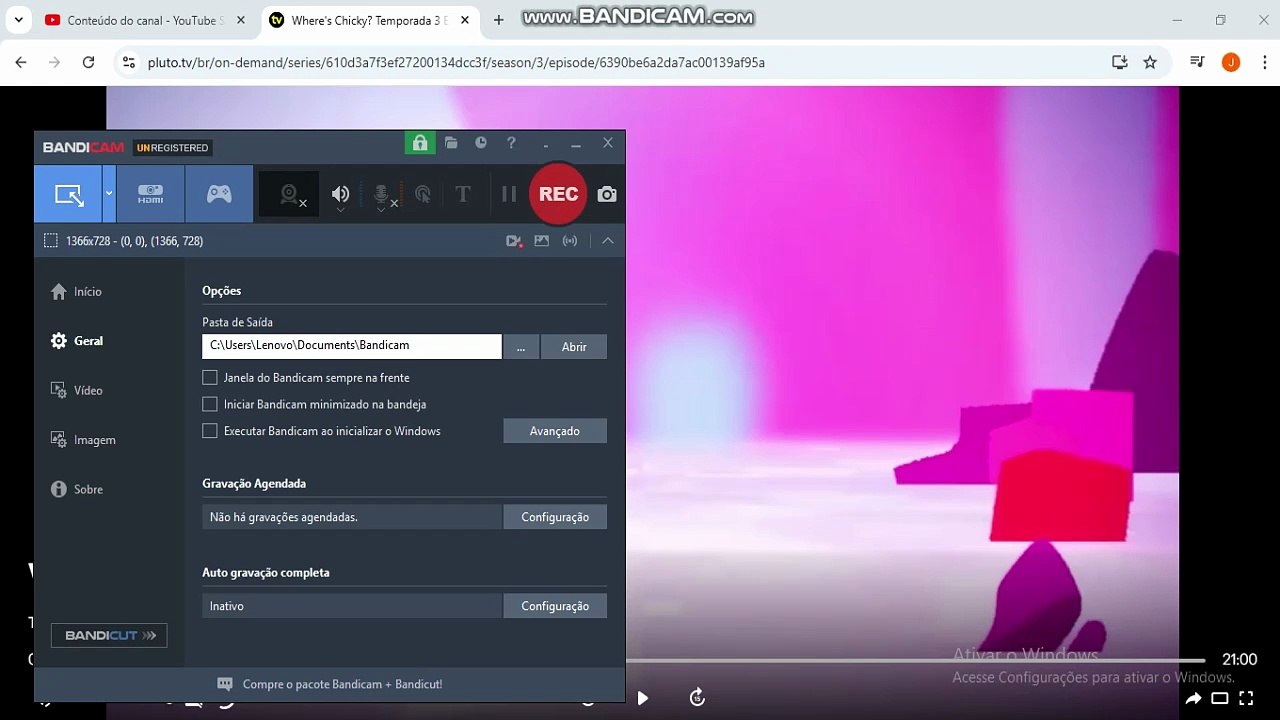Click the Bandicut button in sidebar

click(109, 635)
